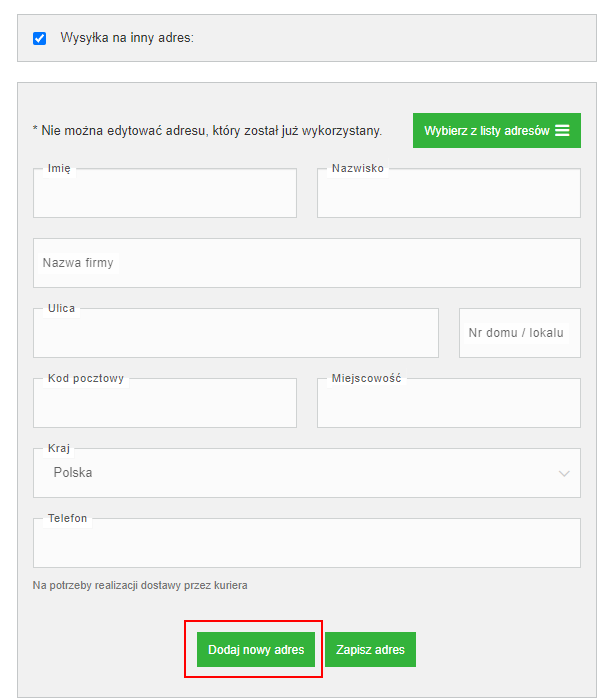
Task: Click the Wysyłka na inny adres label text
Action: click(x=127, y=38)
